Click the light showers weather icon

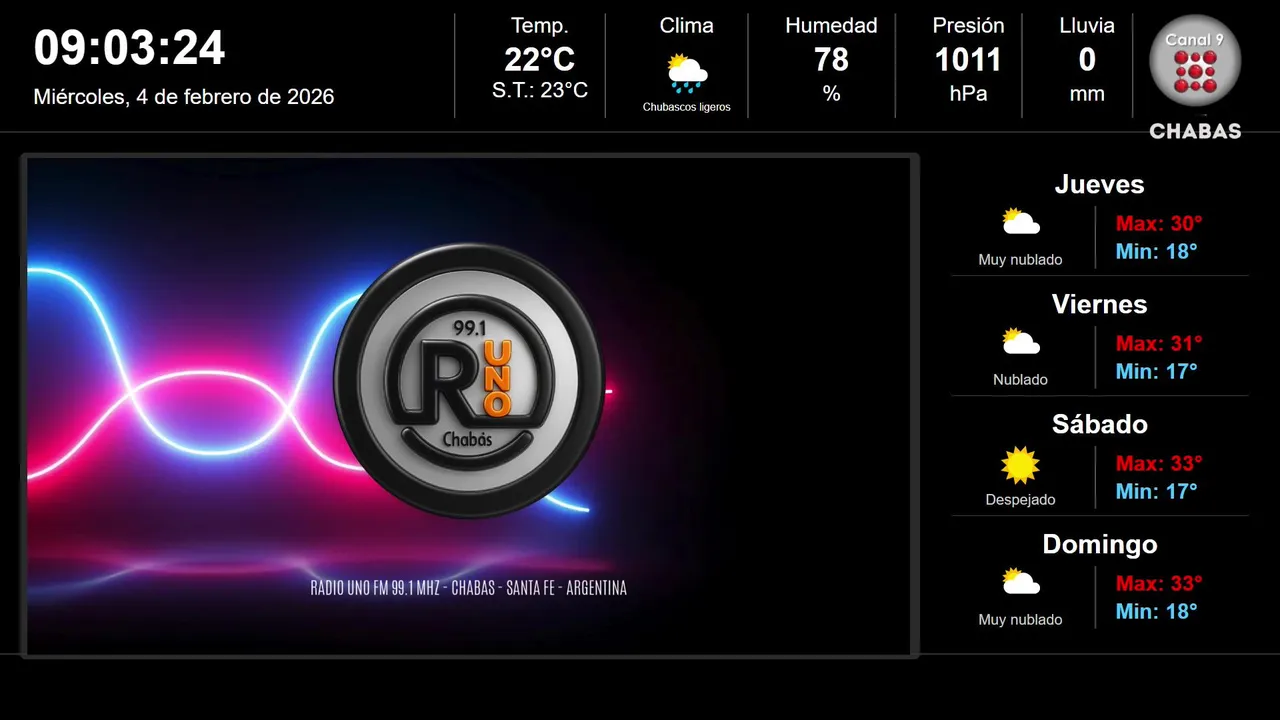click(687, 73)
